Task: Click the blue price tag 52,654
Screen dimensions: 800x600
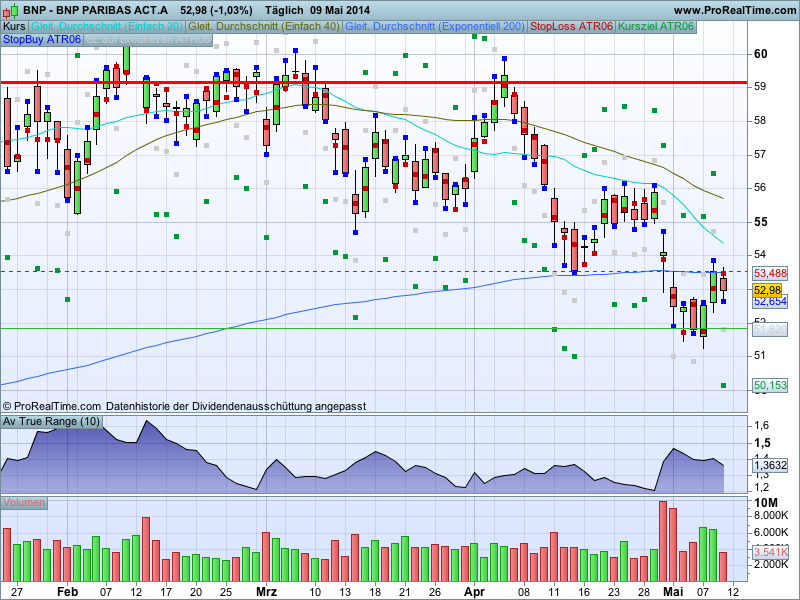Action: [770, 302]
